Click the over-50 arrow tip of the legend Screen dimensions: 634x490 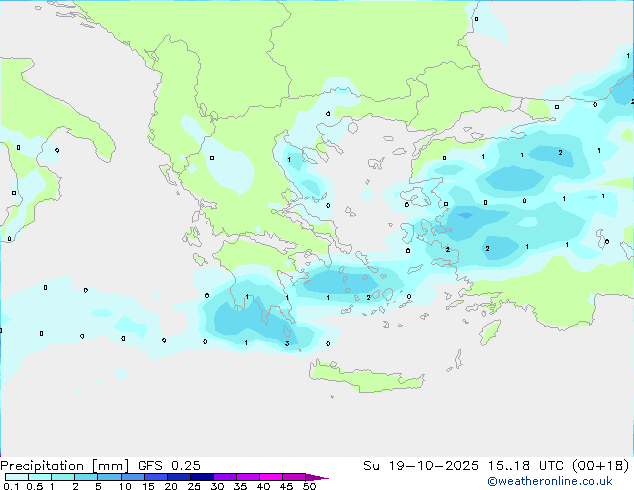[317, 477]
